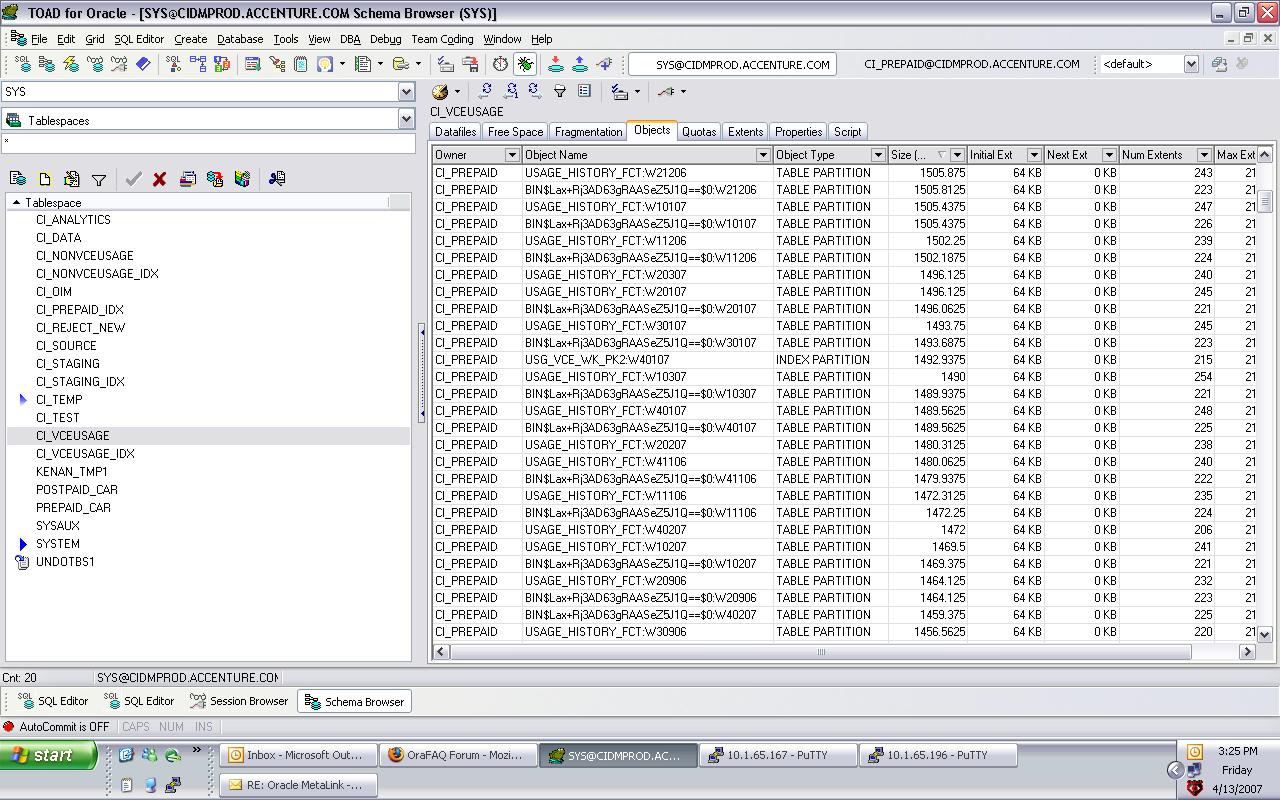The image size is (1280, 800).
Task: Switch to CI_PREPAID@CIDMPROD connection
Action: point(972,64)
